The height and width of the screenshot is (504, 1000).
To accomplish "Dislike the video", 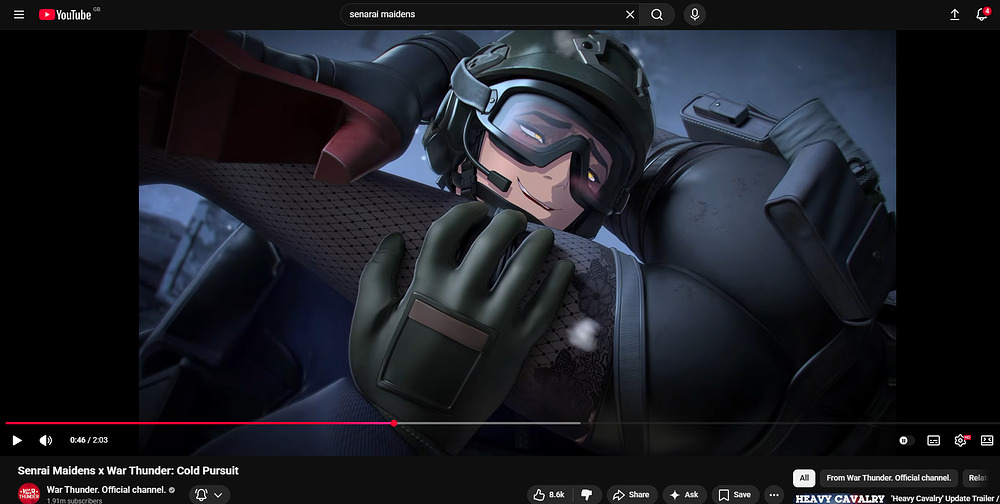I will click(587, 494).
